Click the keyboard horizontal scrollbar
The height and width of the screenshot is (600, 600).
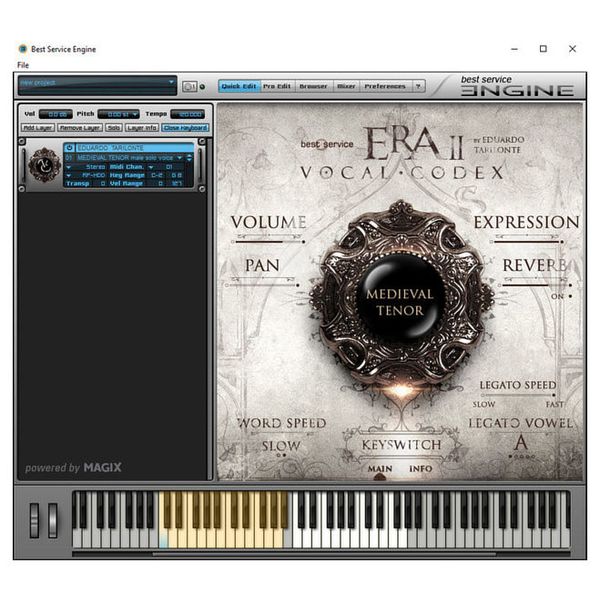(x=324, y=554)
